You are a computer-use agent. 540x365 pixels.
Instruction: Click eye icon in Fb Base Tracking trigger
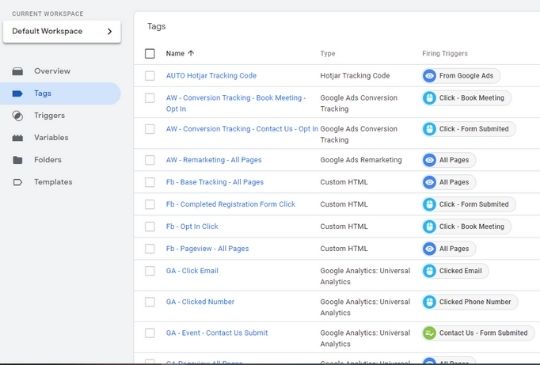tap(429, 182)
